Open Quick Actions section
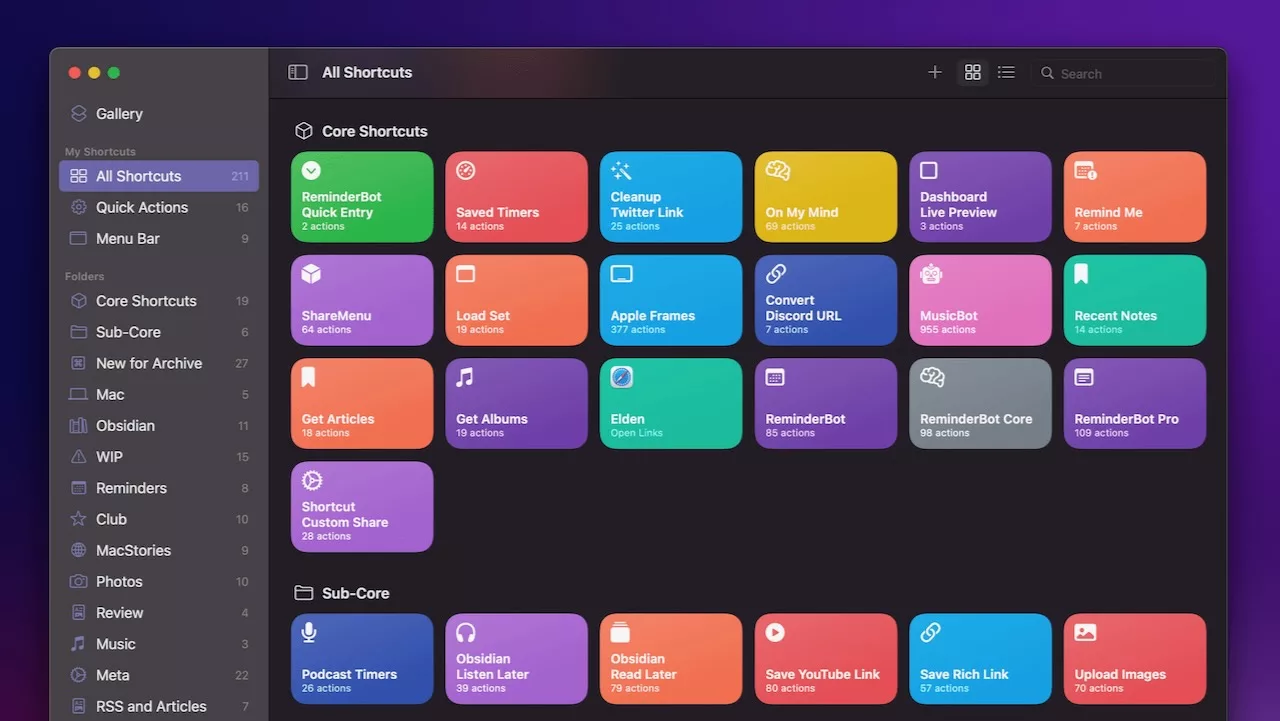 [159, 207]
